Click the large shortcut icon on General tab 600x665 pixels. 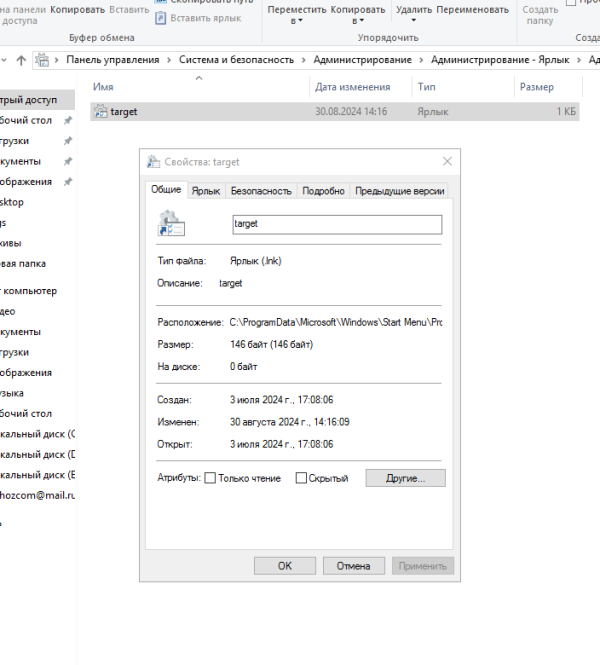171,224
